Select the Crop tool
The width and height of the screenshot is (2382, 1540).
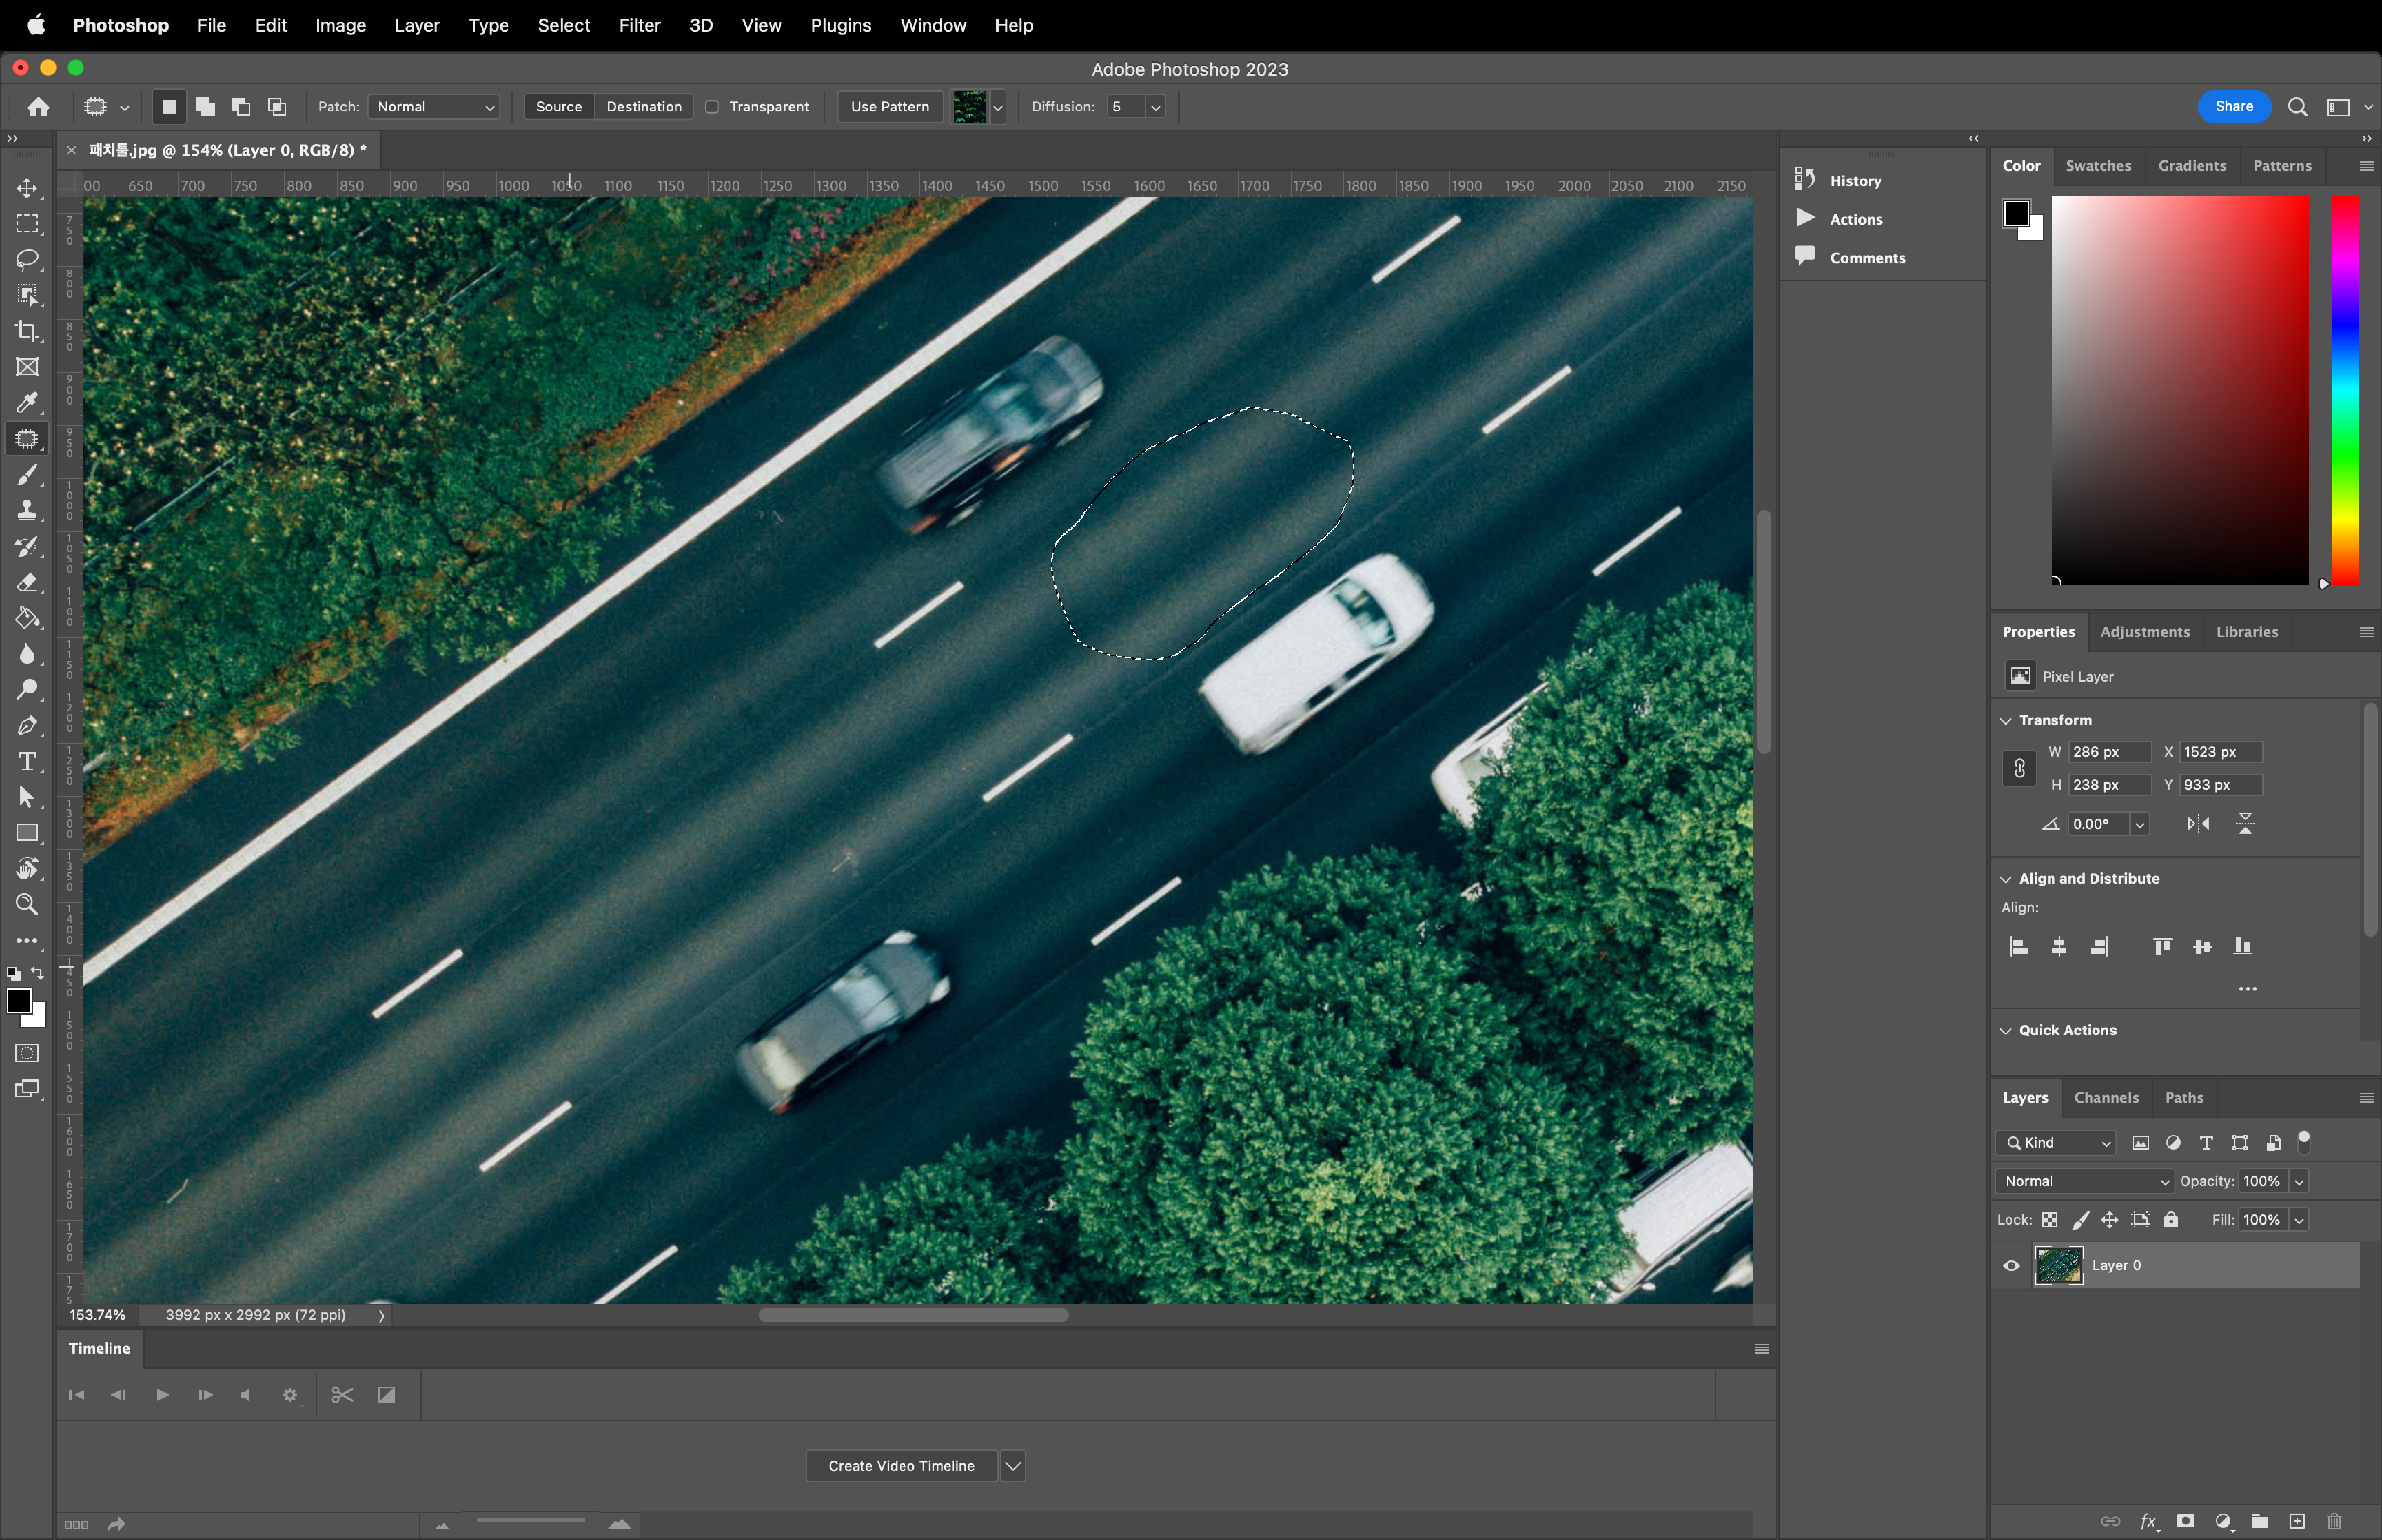(x=27, y=331)
